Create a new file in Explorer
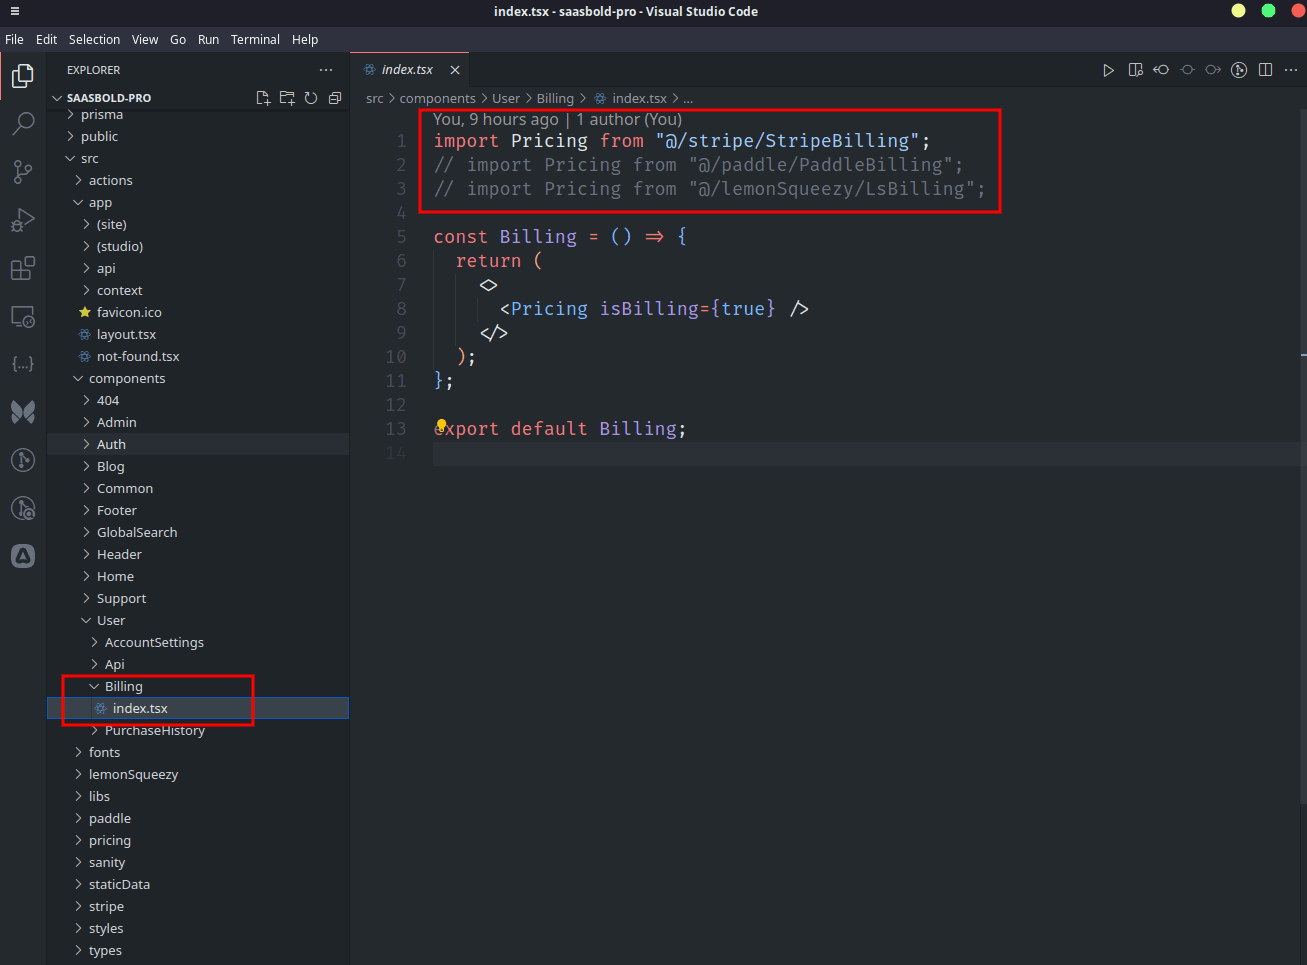The height and width of the screenshot is (965, 1307). click(x=263, y=98)
